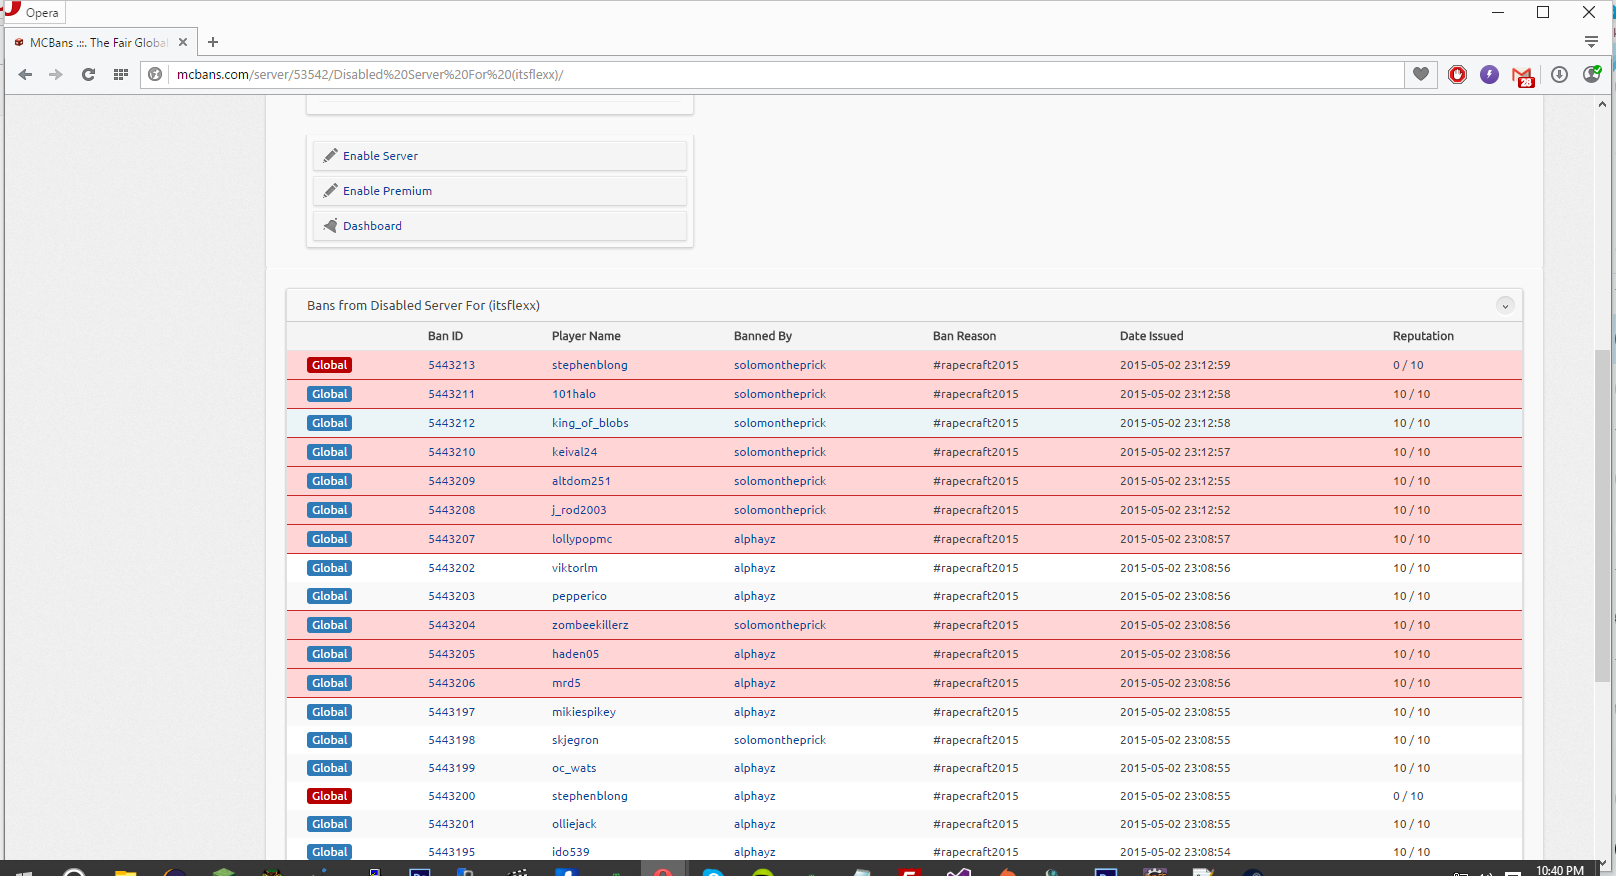Click red Global badge for ban 5443213
This screenshot has height=876, width=1616.
[x=329, y=365]
